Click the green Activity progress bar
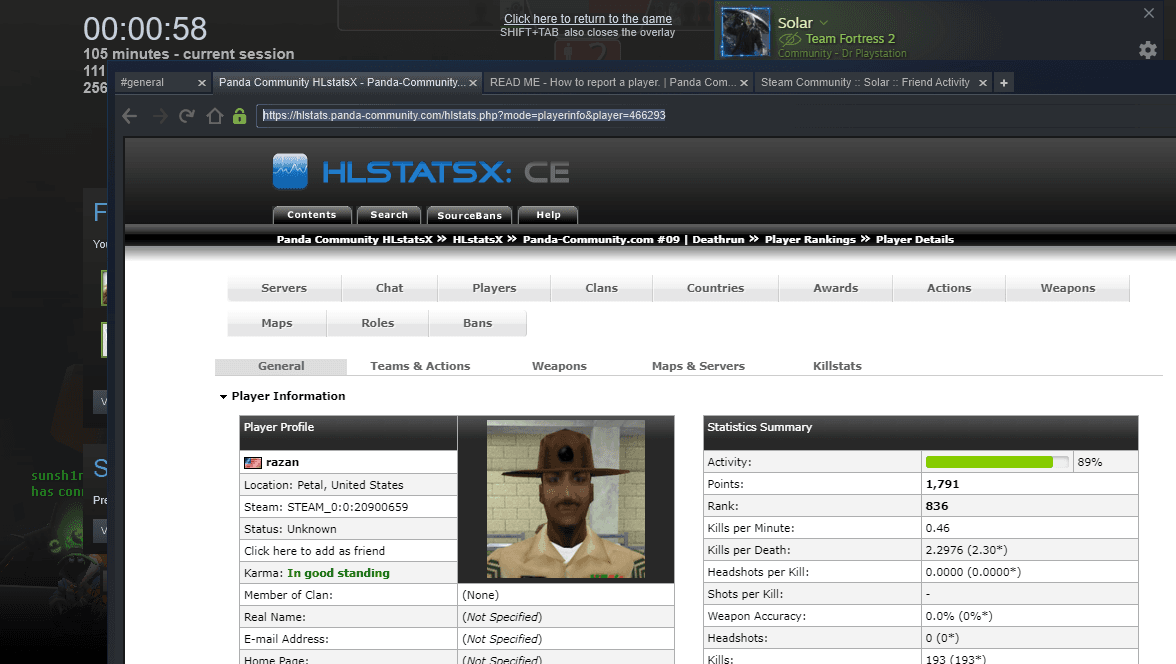 (x=989, y=462)
